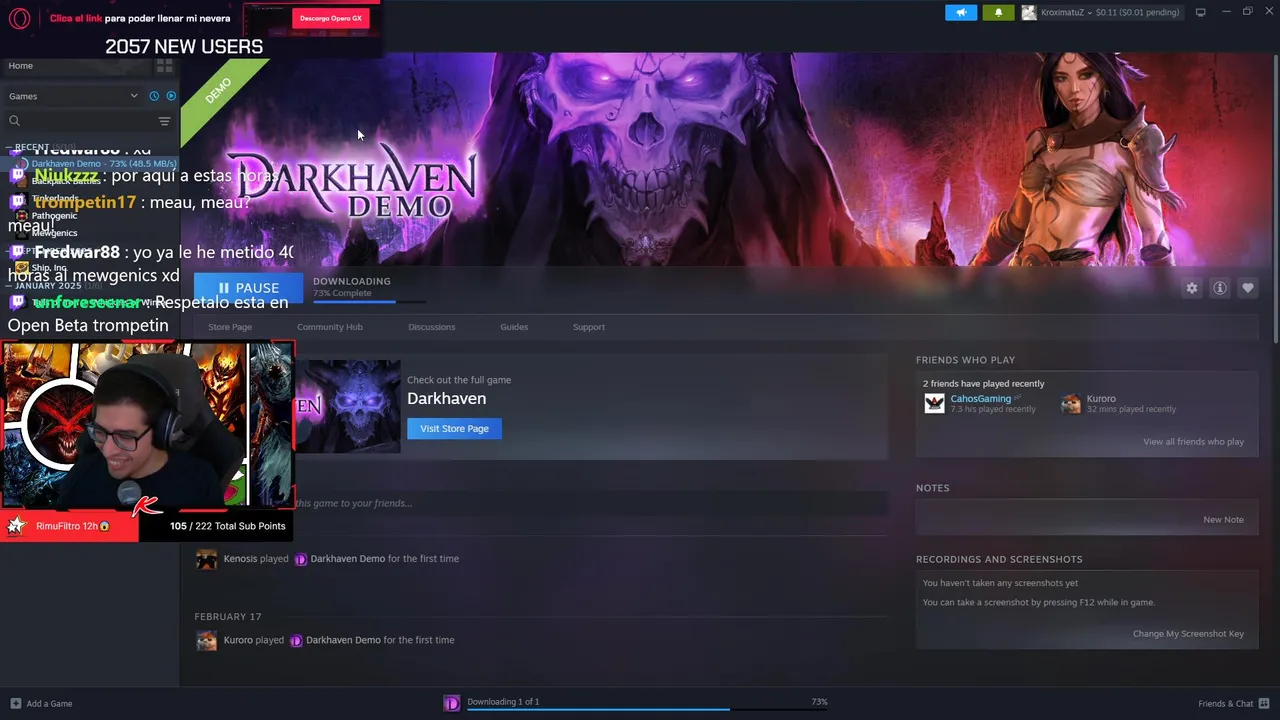Open the Downloading 1 of 1 status
This screenshot has height=720, width=1280.
[503, 701]
